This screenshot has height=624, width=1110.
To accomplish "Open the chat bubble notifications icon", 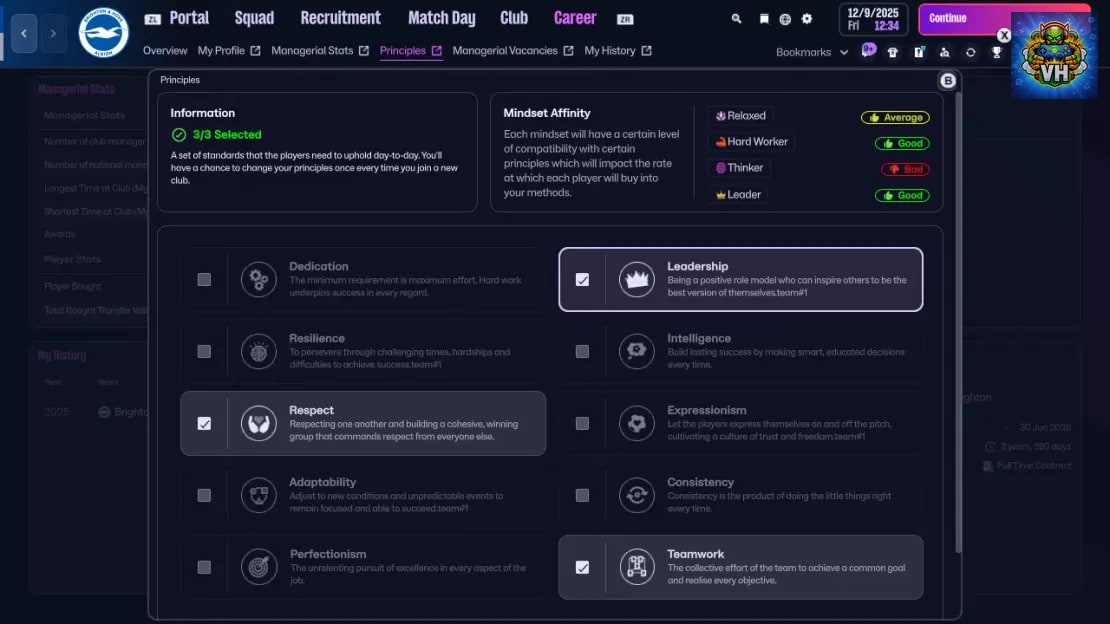I will click(869, 50).
